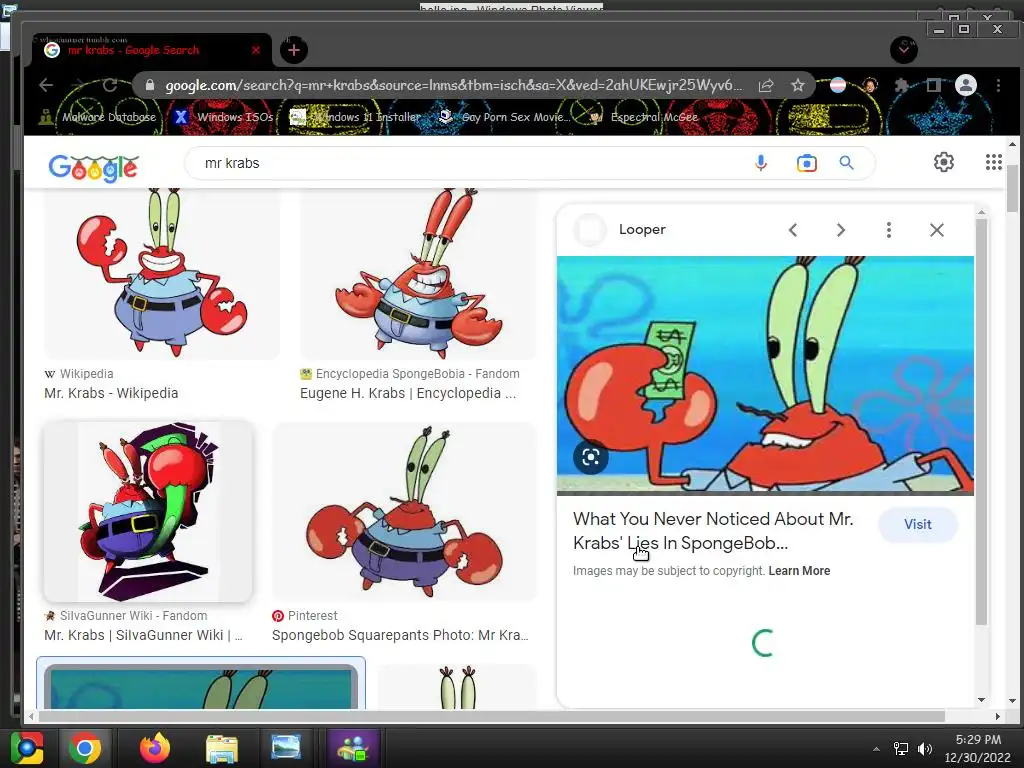This screenshot has width=1024, height=768.
Task: Open Chrome from the taskbar
Action: coord(85,748)
